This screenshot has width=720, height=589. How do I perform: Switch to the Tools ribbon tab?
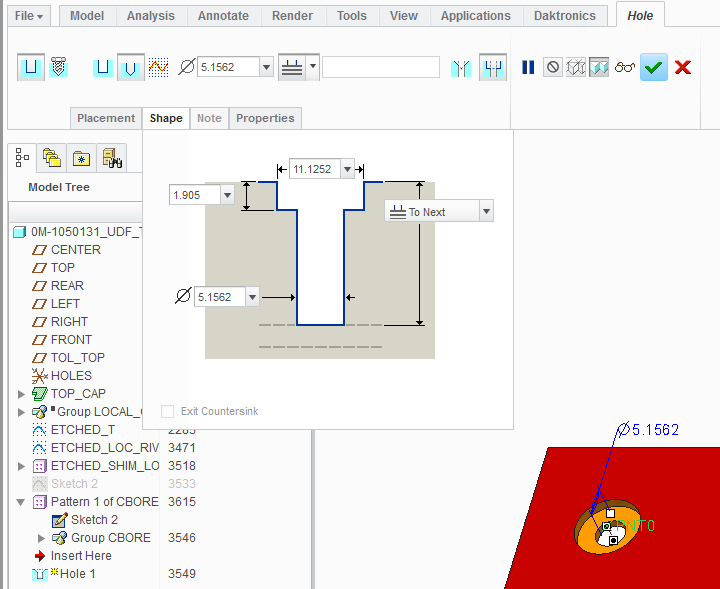352,16
